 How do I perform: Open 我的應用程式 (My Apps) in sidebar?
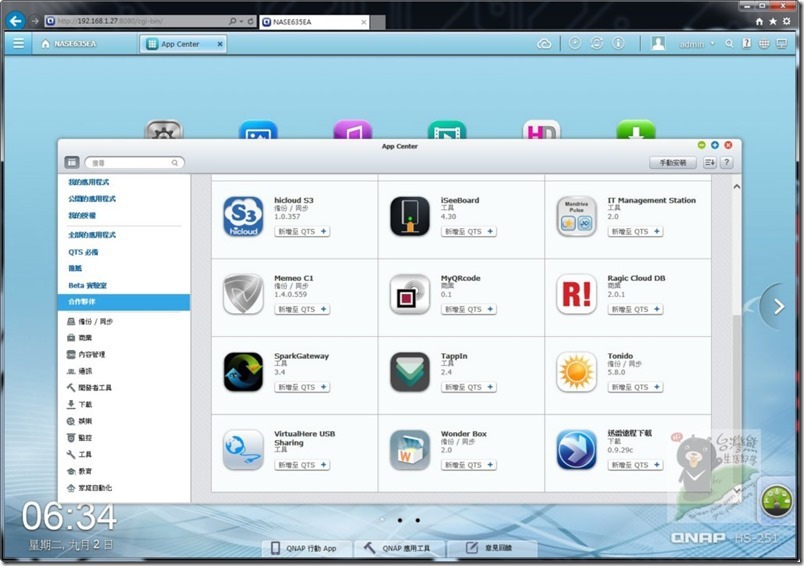click(x=89, y=182)
